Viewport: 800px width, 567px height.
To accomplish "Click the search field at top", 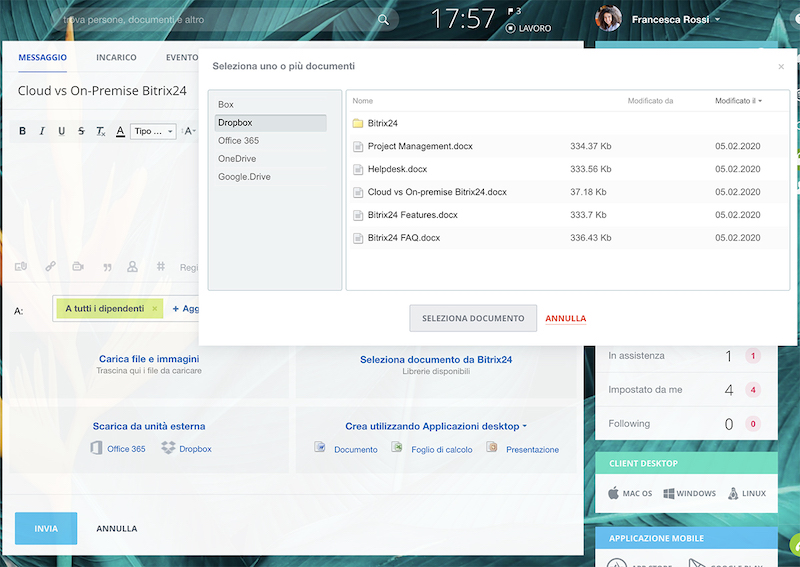I will click(x=224, y=20).
